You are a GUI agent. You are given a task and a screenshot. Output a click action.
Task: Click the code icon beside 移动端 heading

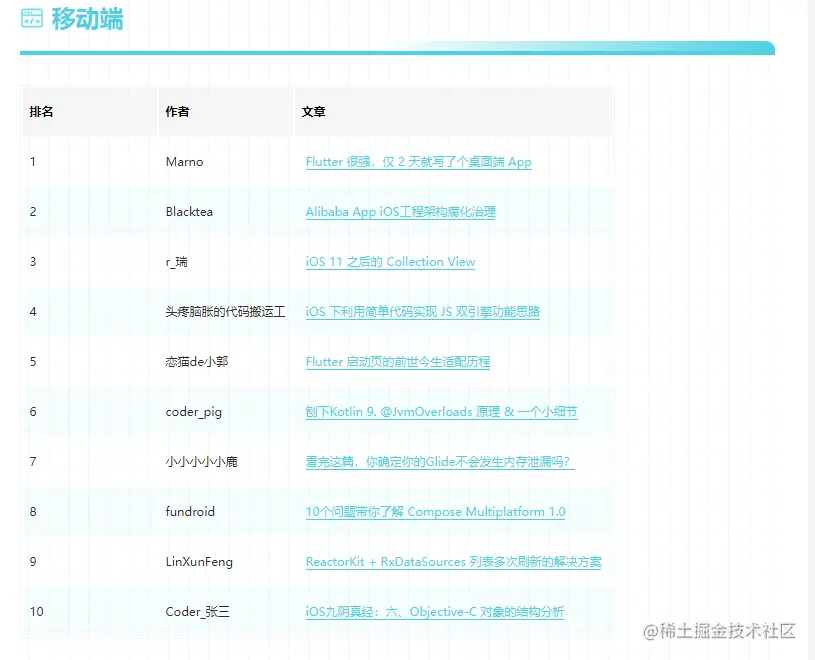(x=32, y=18)
